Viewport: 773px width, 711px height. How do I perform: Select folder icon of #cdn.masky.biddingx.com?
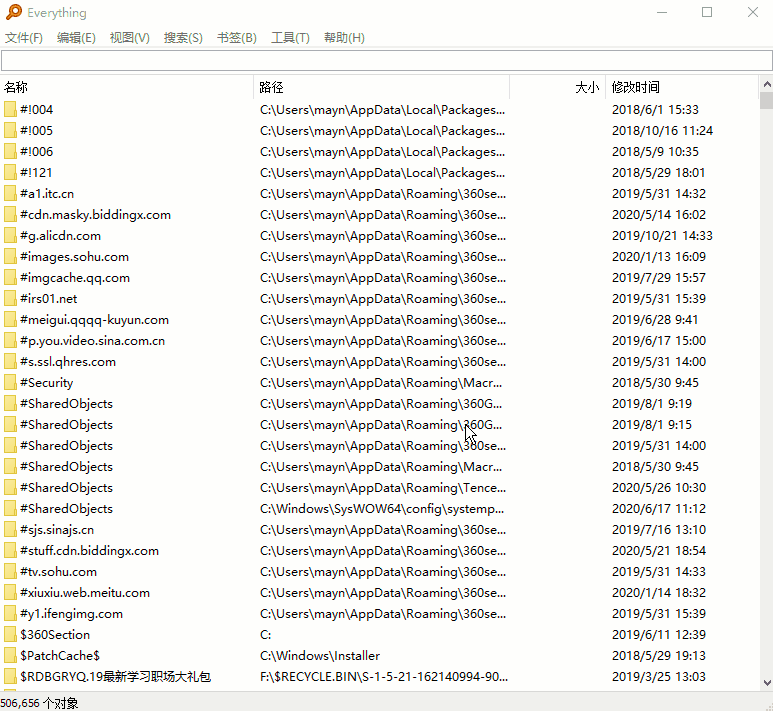[10, 214]
